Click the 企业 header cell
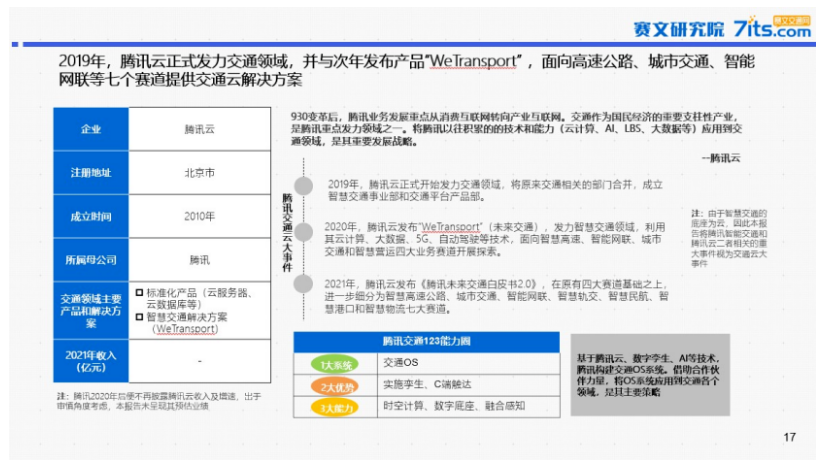 [91, 129]
